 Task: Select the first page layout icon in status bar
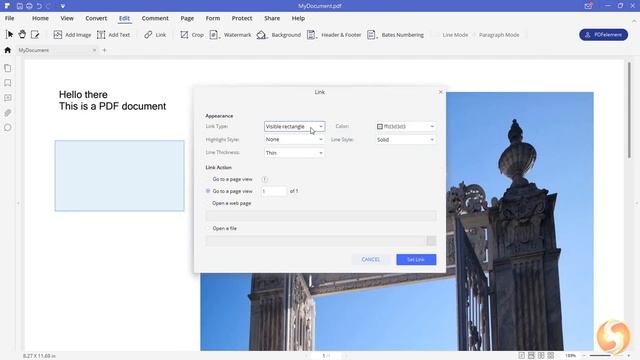522,356
